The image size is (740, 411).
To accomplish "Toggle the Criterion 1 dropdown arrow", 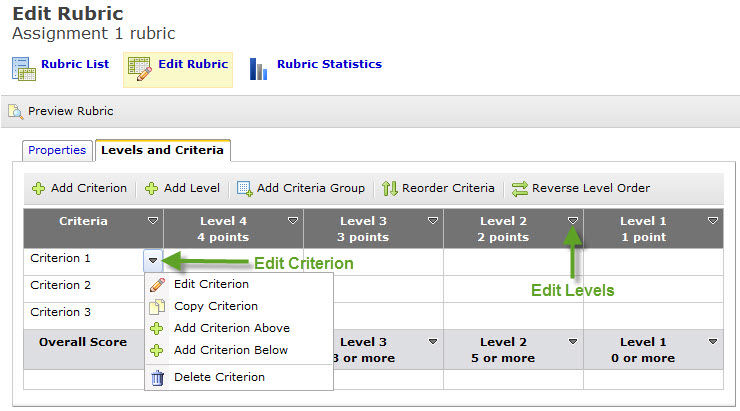I will tap(153, 260).
